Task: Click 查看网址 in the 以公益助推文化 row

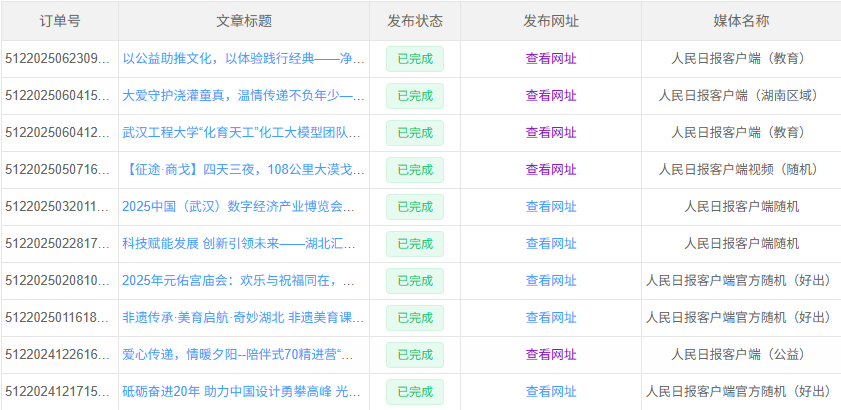Action: tap(551, 58)
